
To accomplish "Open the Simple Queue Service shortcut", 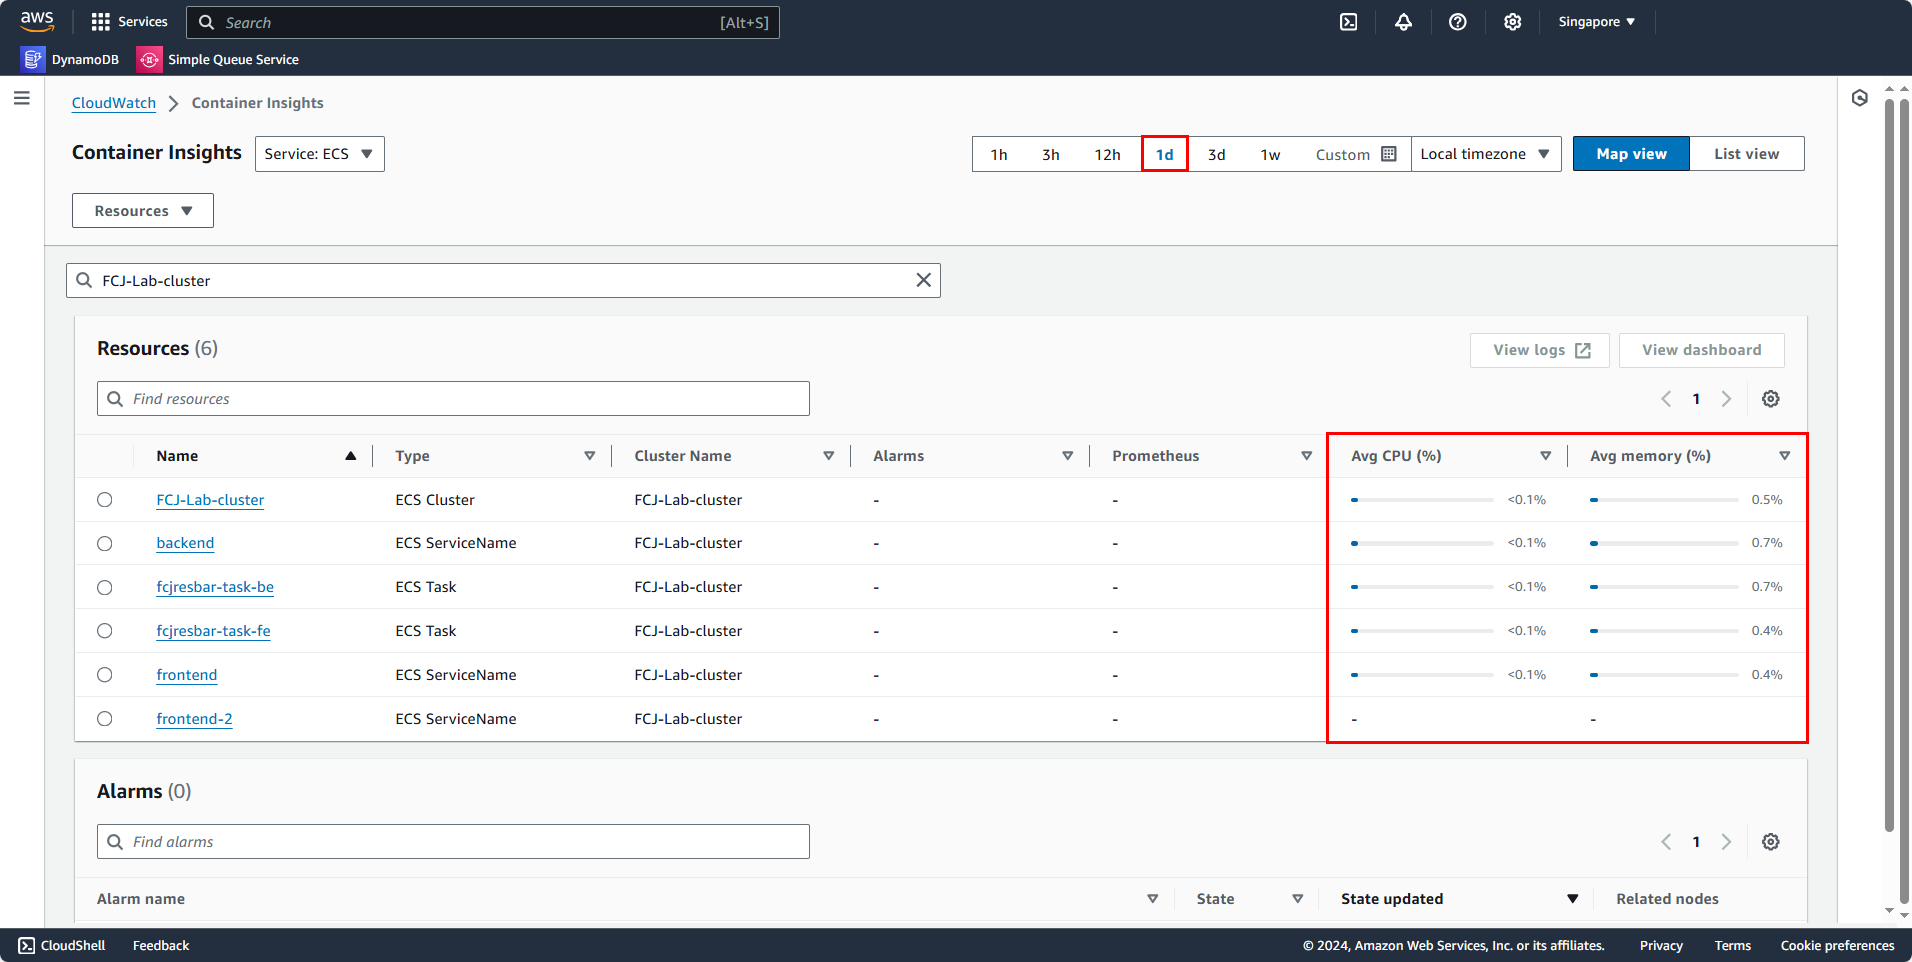I will [218, 60].
